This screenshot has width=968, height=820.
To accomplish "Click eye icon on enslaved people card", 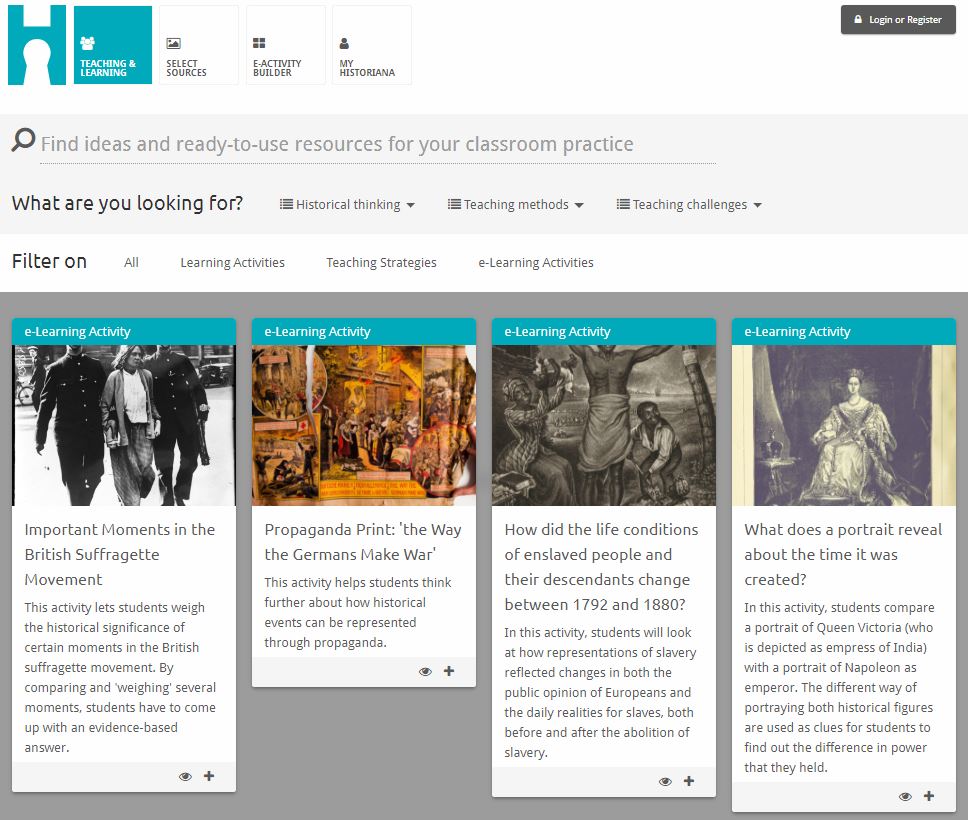I will click(665, 782).
